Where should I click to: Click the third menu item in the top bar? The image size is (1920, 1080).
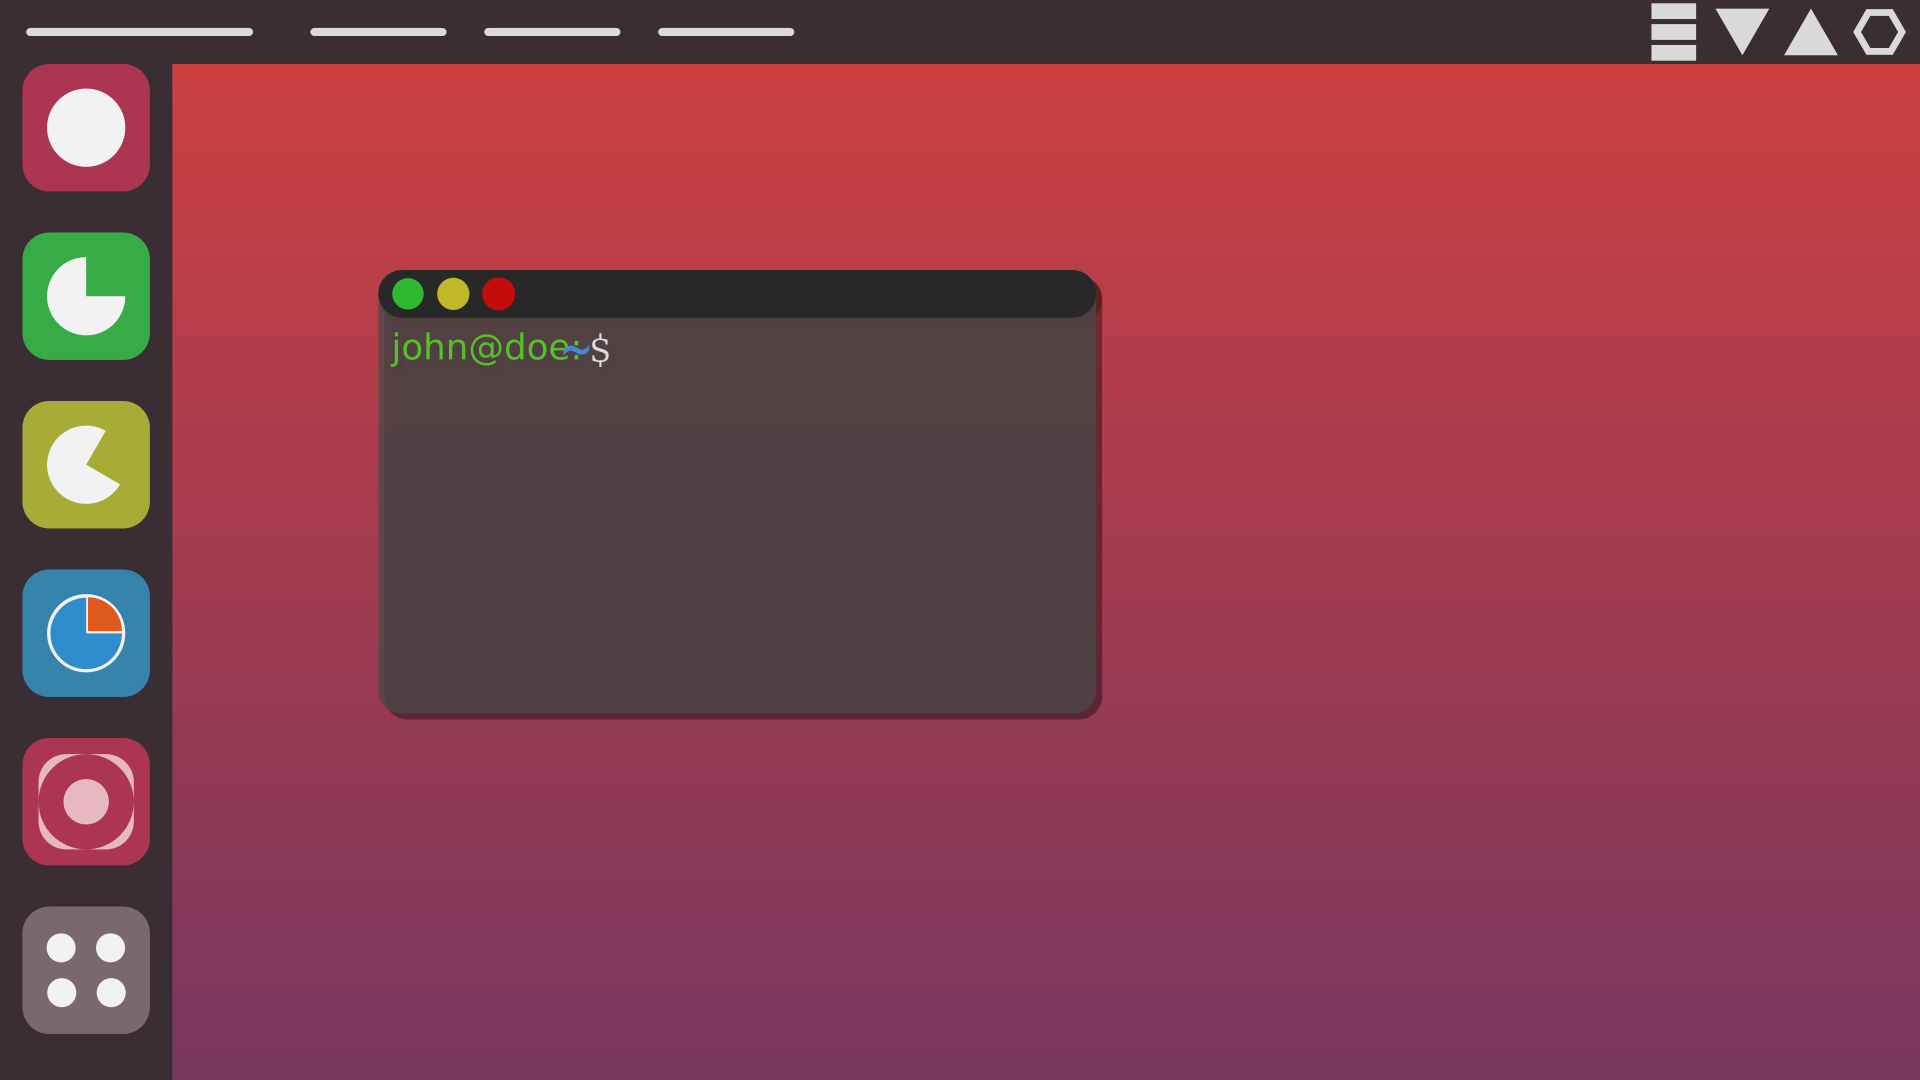[x=551, y=32]
